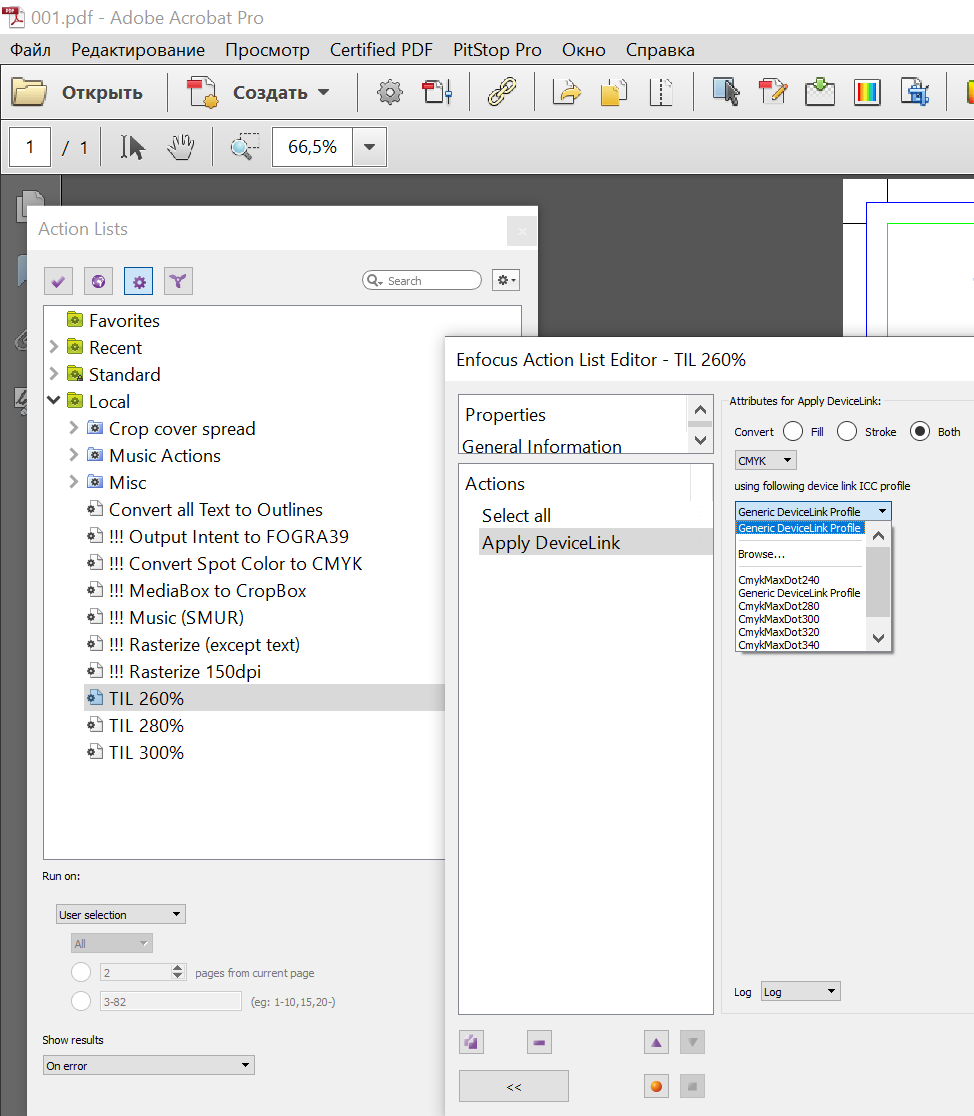Click the Hand tool icon
The width and height of the screenshot is (974, 1116).
tap(180, 148)
